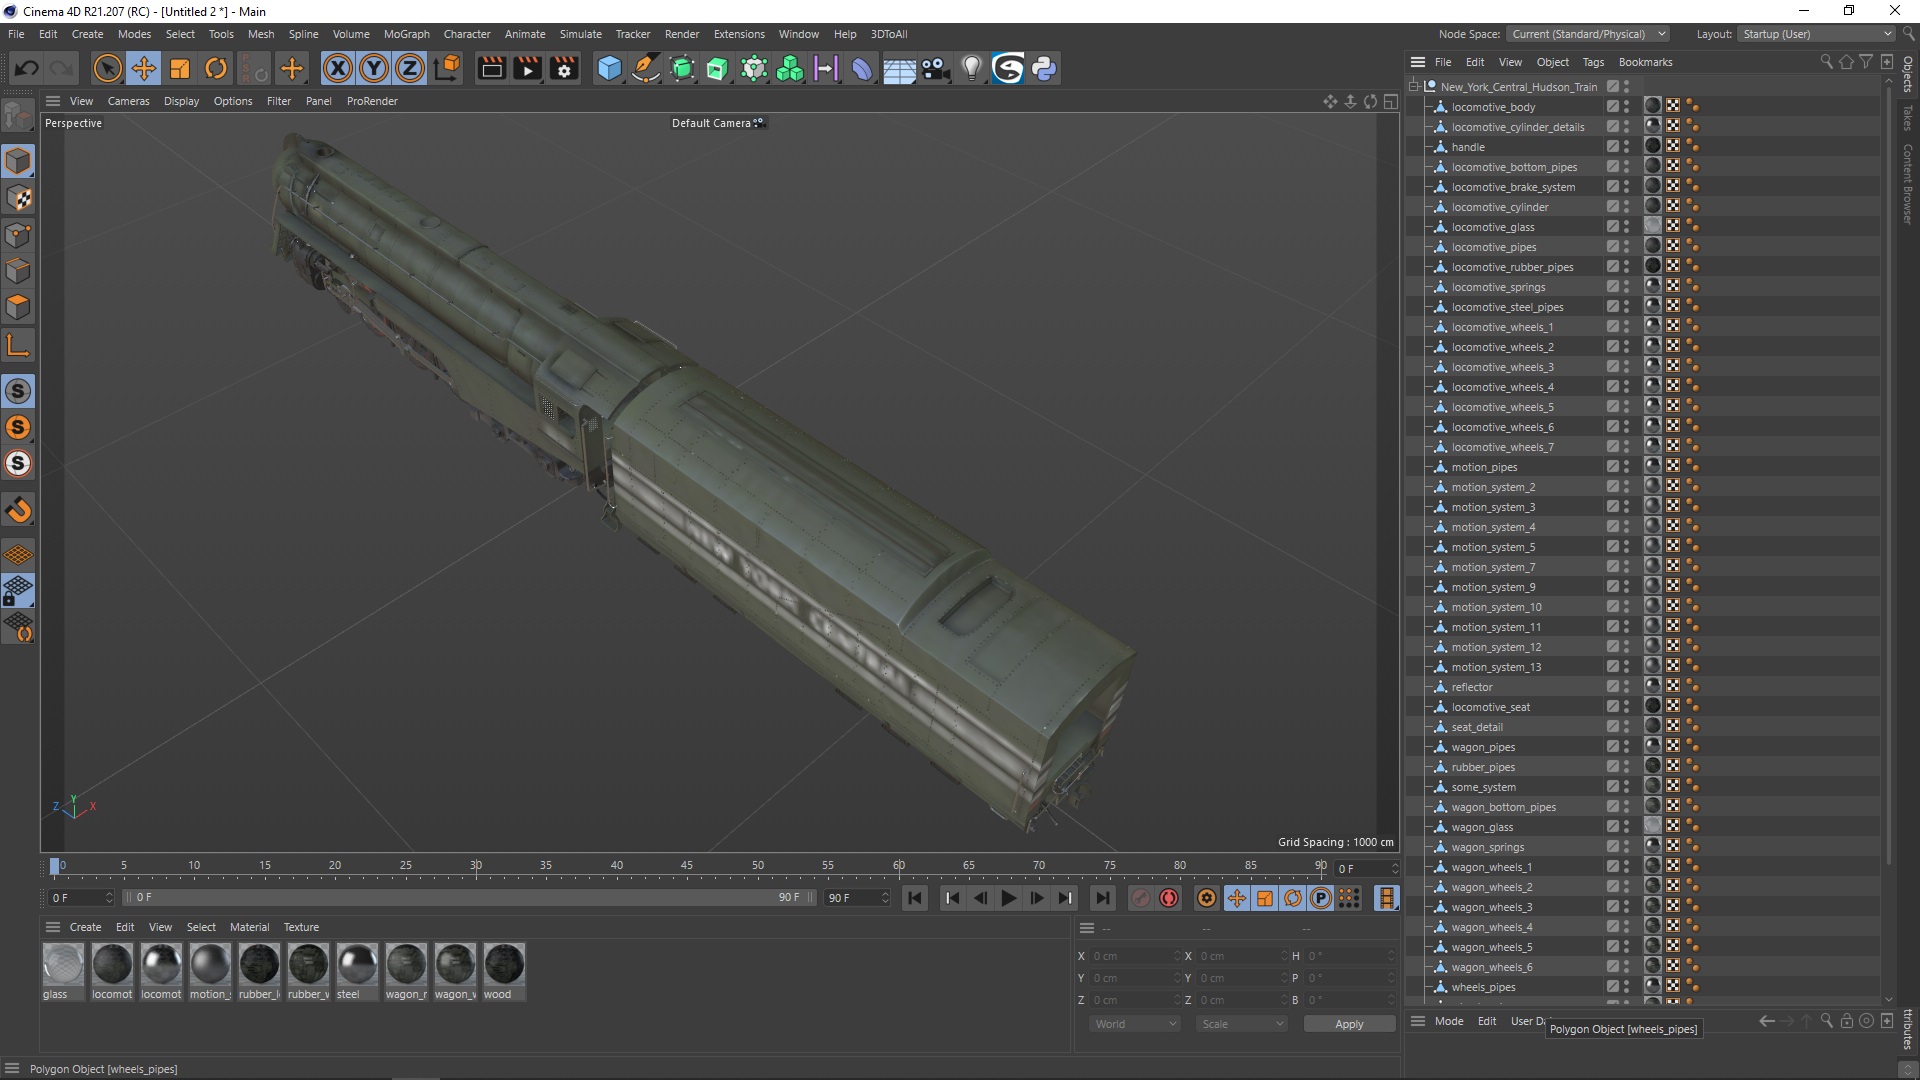Image resolution: width=1920 pixels, height=1080 pixels.
Task: Add a floor environment object
Action: (899, 68)
